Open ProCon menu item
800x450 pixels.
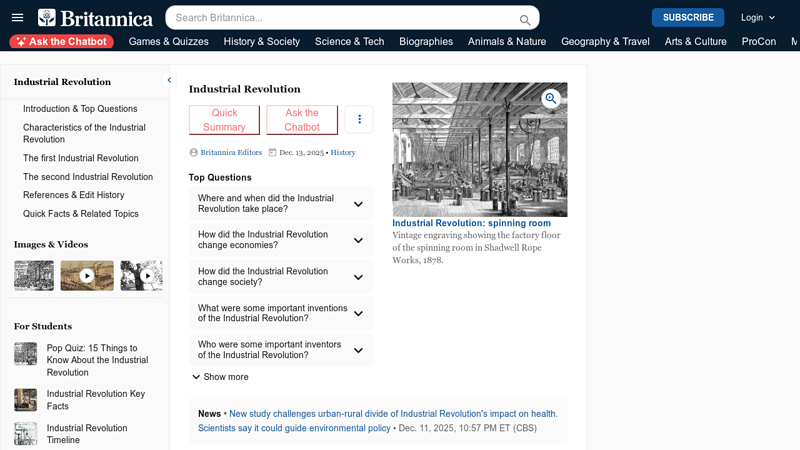(759, 42)
